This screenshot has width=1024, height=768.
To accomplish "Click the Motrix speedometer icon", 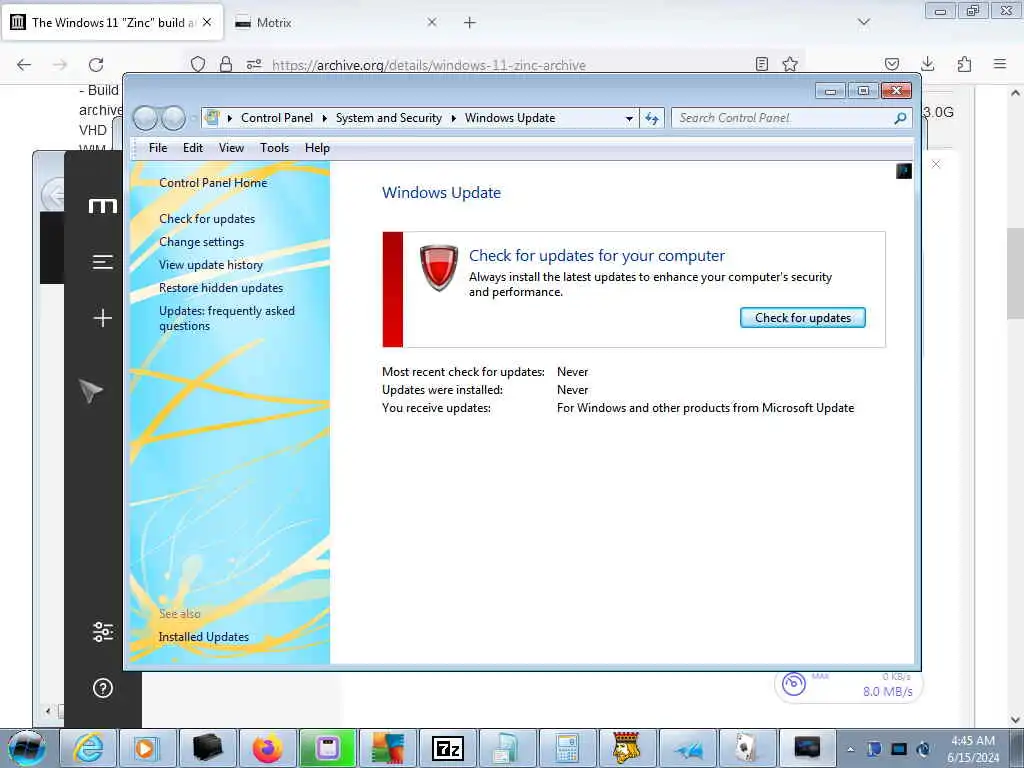I will (793, 684).
